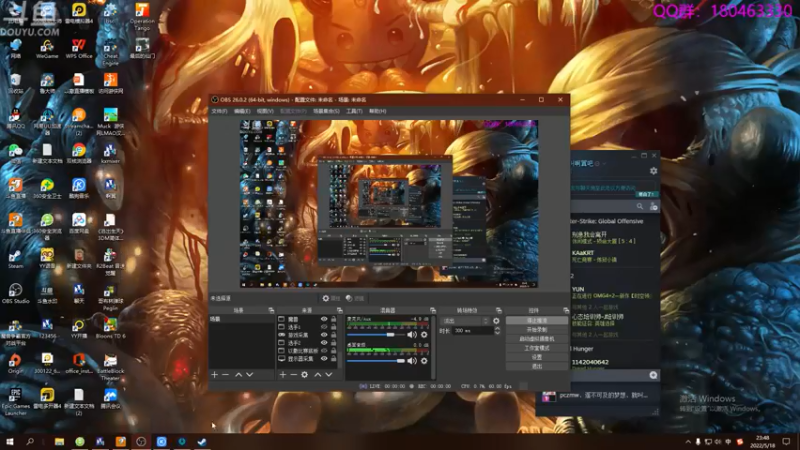Toggle lock on 游戏采集 source
This screenshot has width=800, height=450.
click(334, 335)
